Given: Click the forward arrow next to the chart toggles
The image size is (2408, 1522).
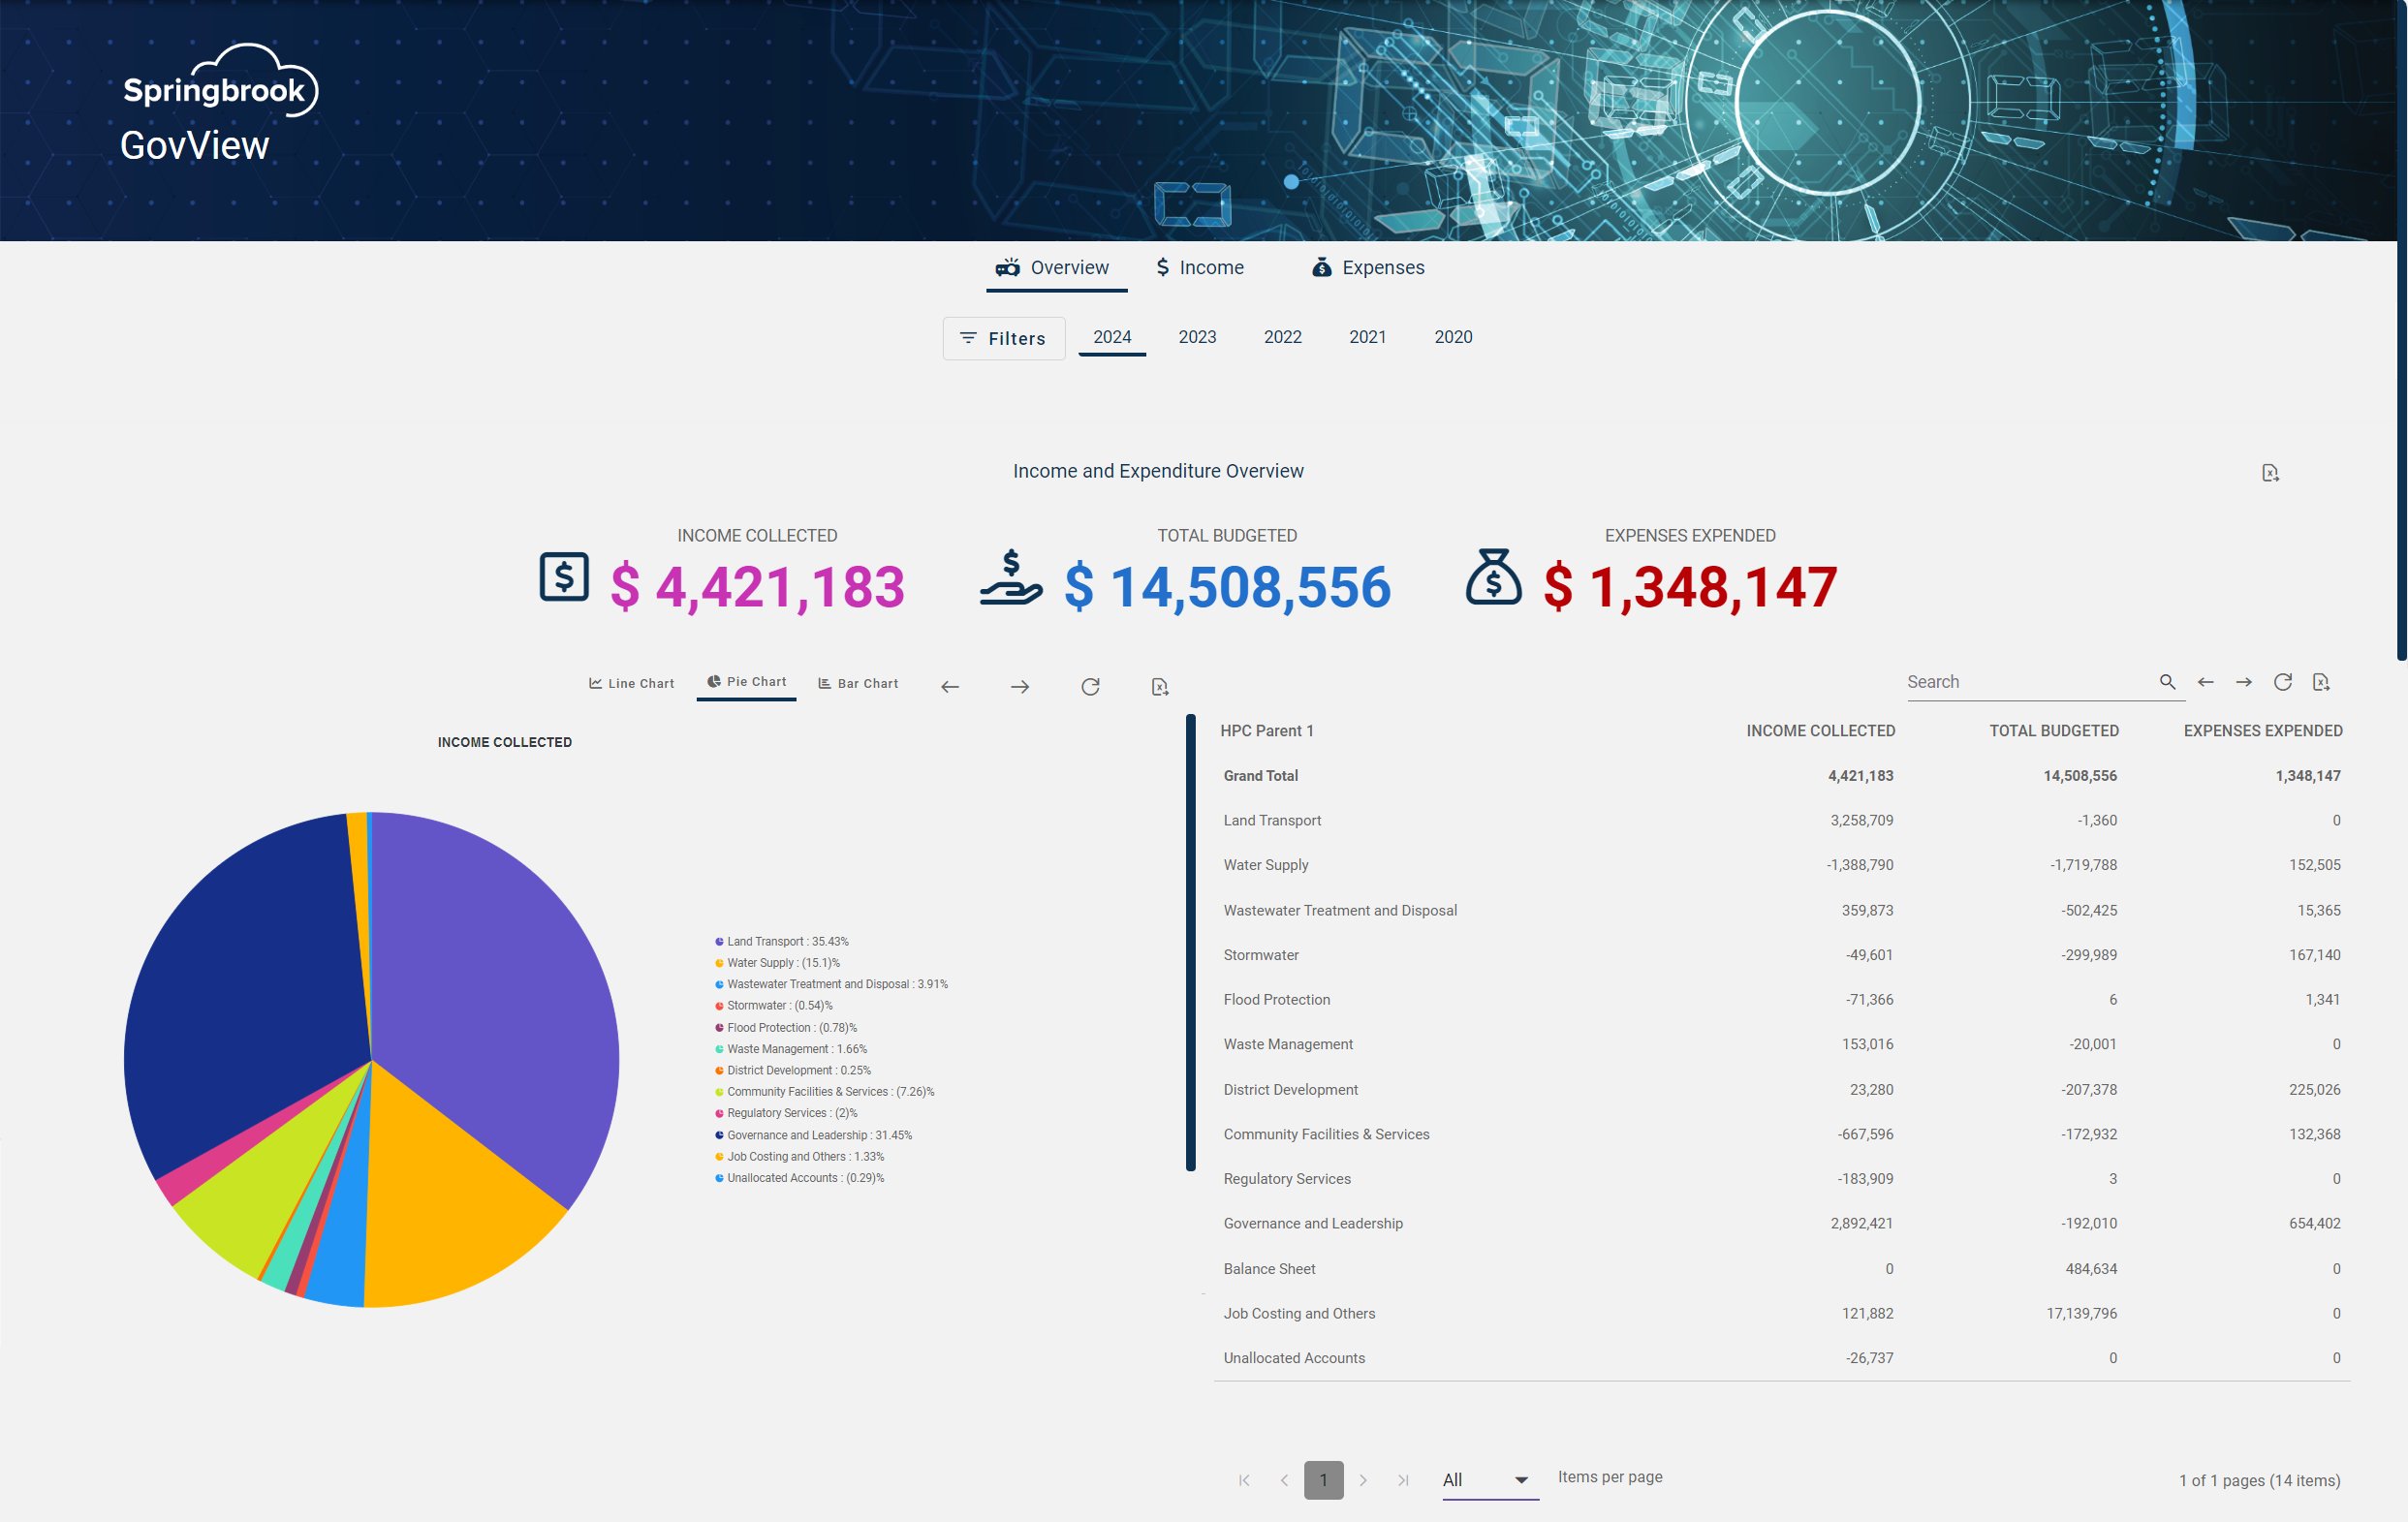Looking at the screenshot, I should (1021, 686).
